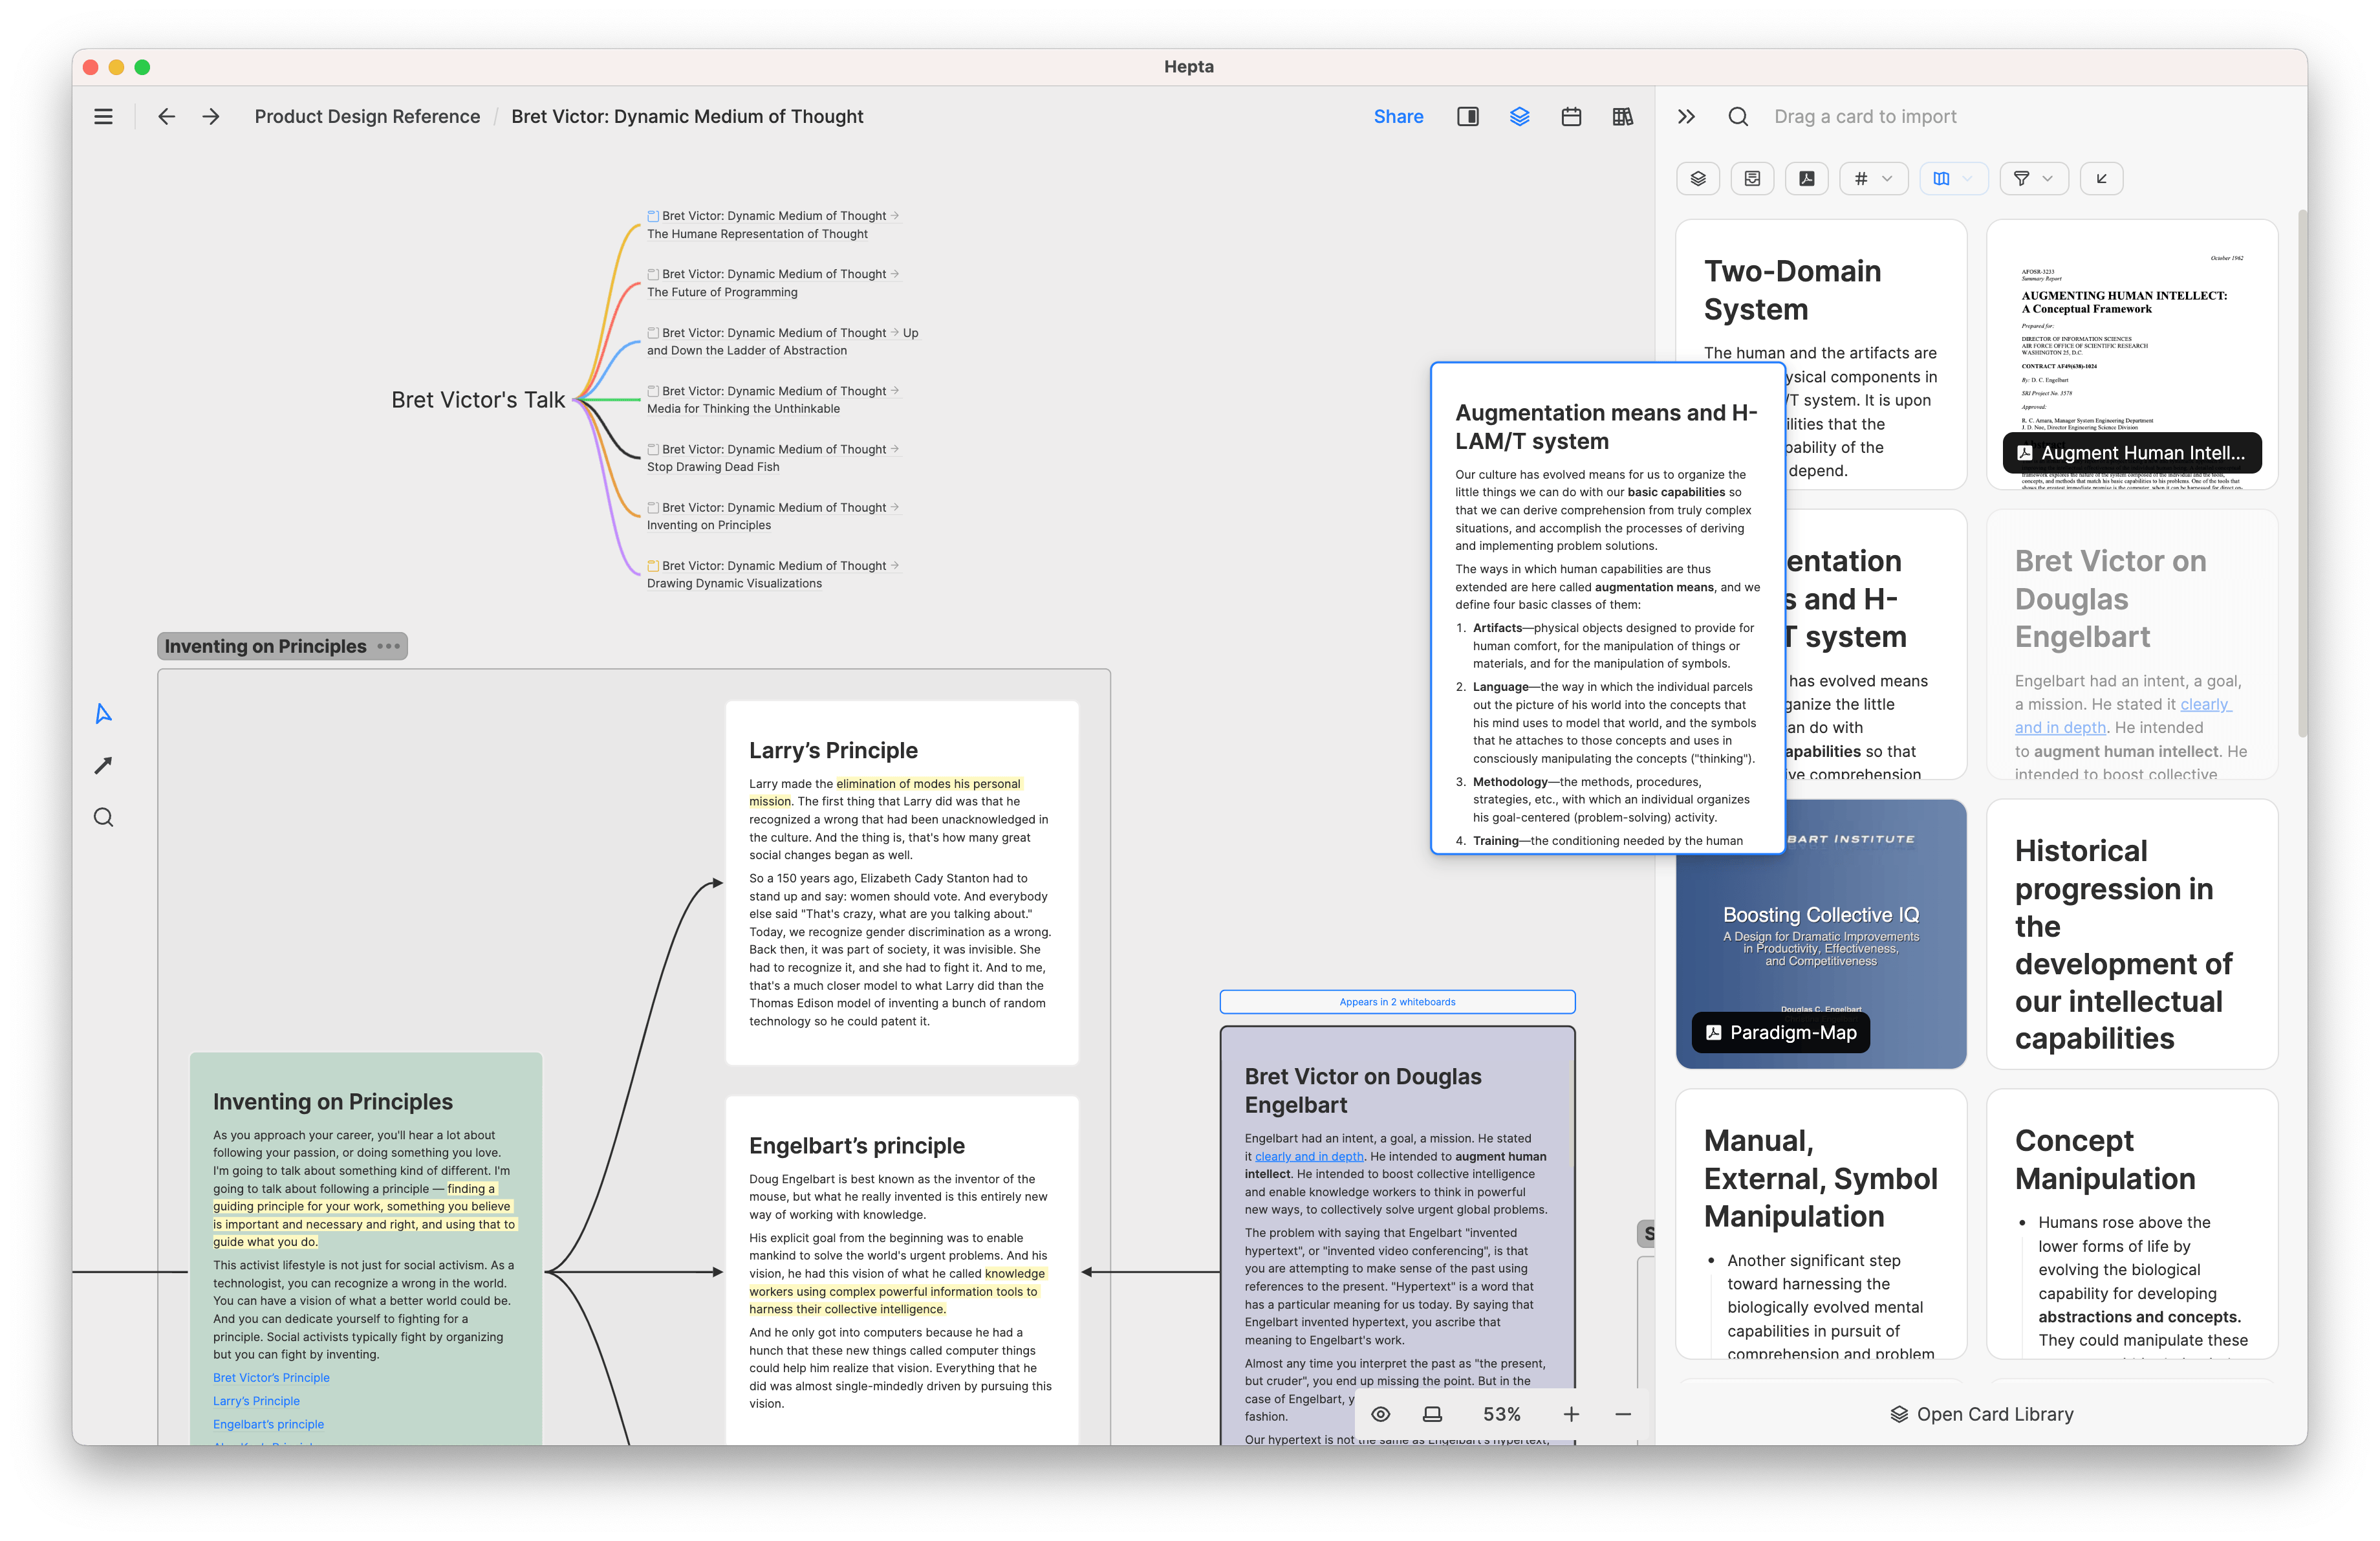Screen dimensions: 2380x1541
Task: Open the calendar journal icon
Action: click(x=1571, y=116)
